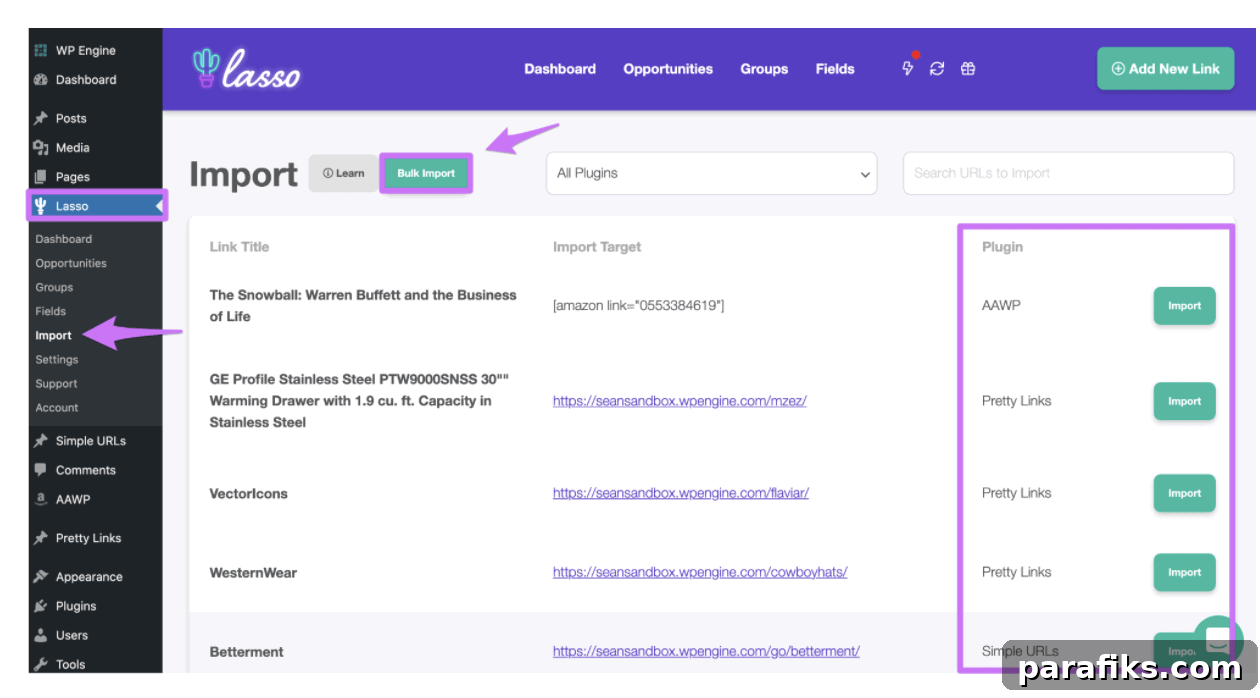Click the Pretty Links pin icon
This screenshot has width=1260, height=698.
tap(41, 538)
